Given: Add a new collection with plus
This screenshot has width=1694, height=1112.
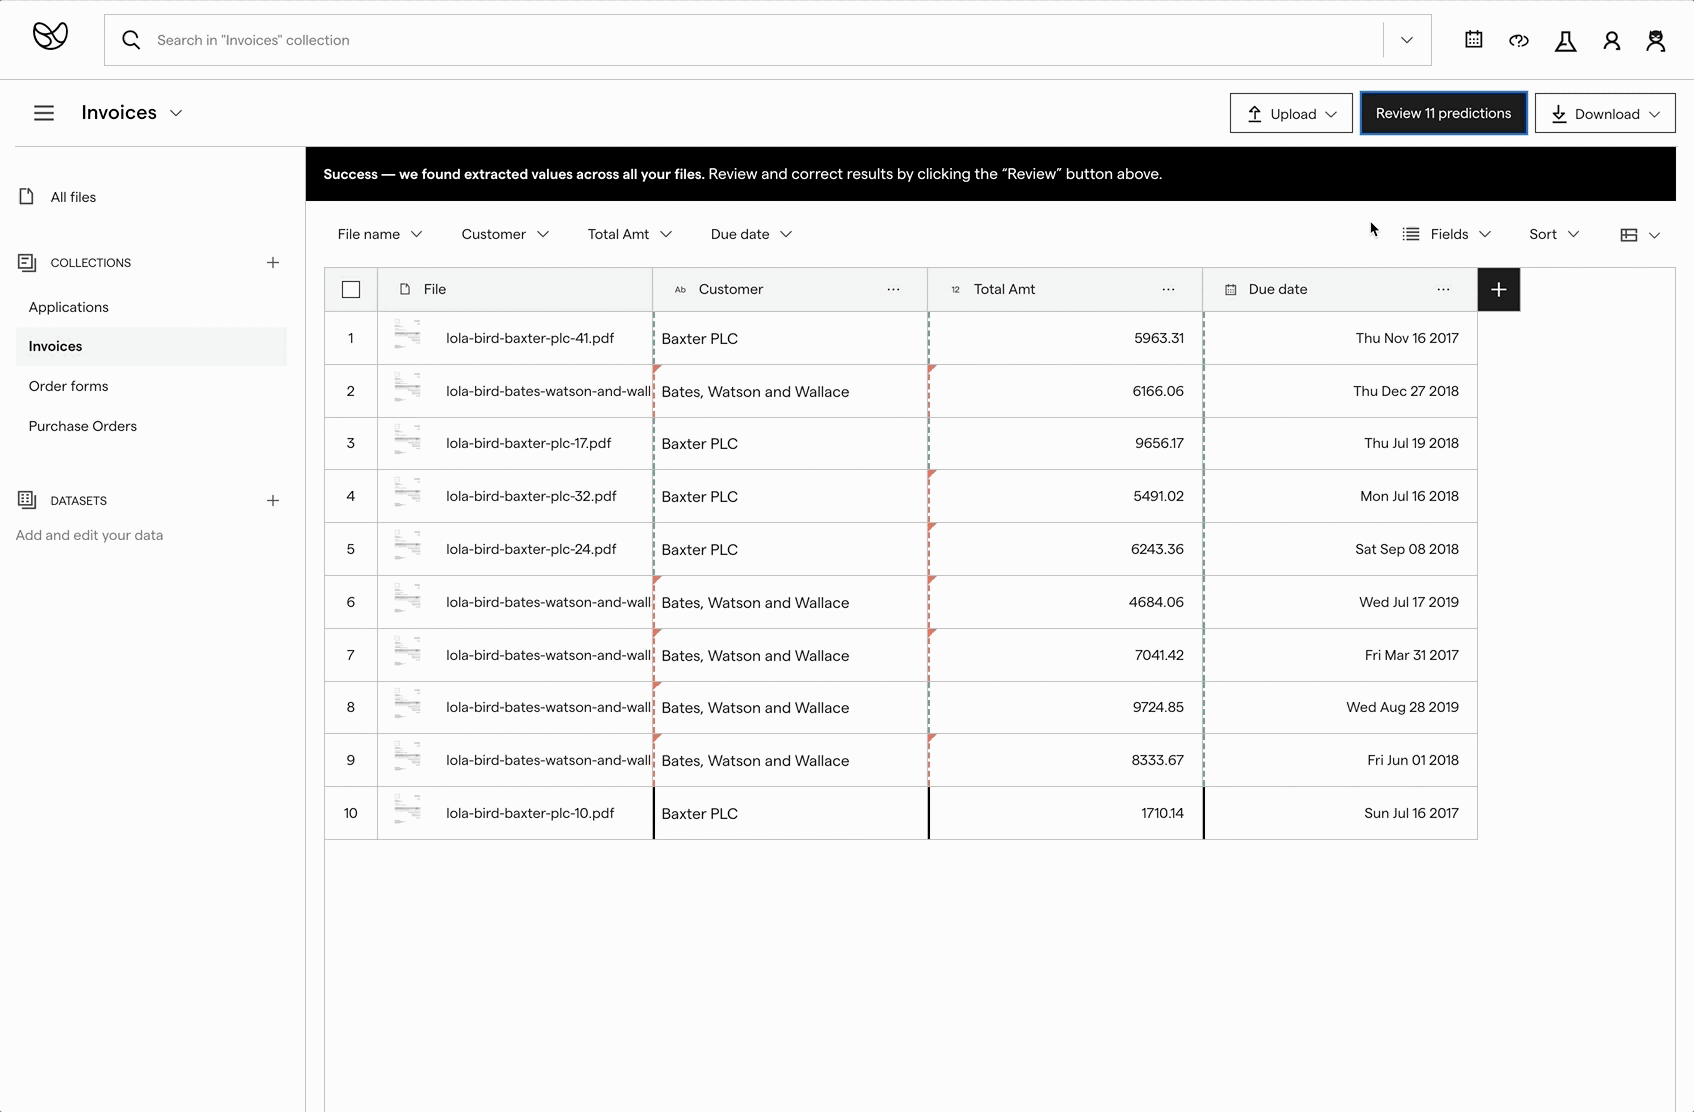Looking at the screenshot, I should point(273,262).
